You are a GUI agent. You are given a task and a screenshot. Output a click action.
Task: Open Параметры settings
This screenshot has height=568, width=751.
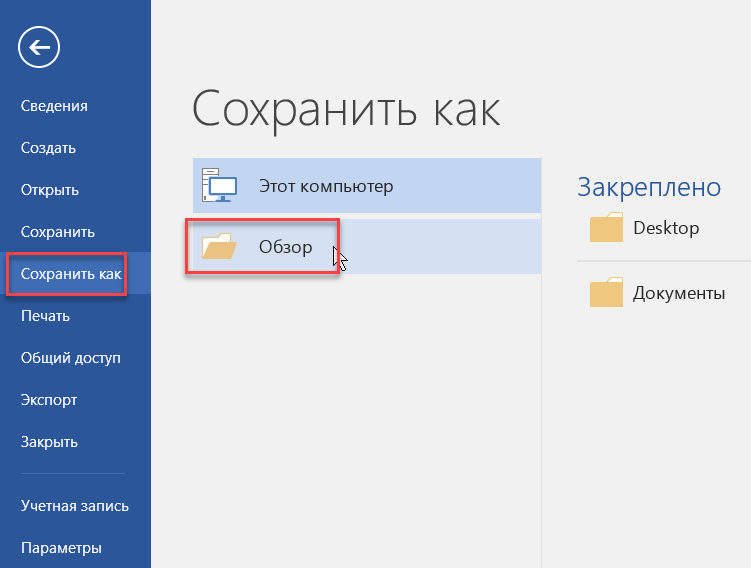(x=61, y=548)
